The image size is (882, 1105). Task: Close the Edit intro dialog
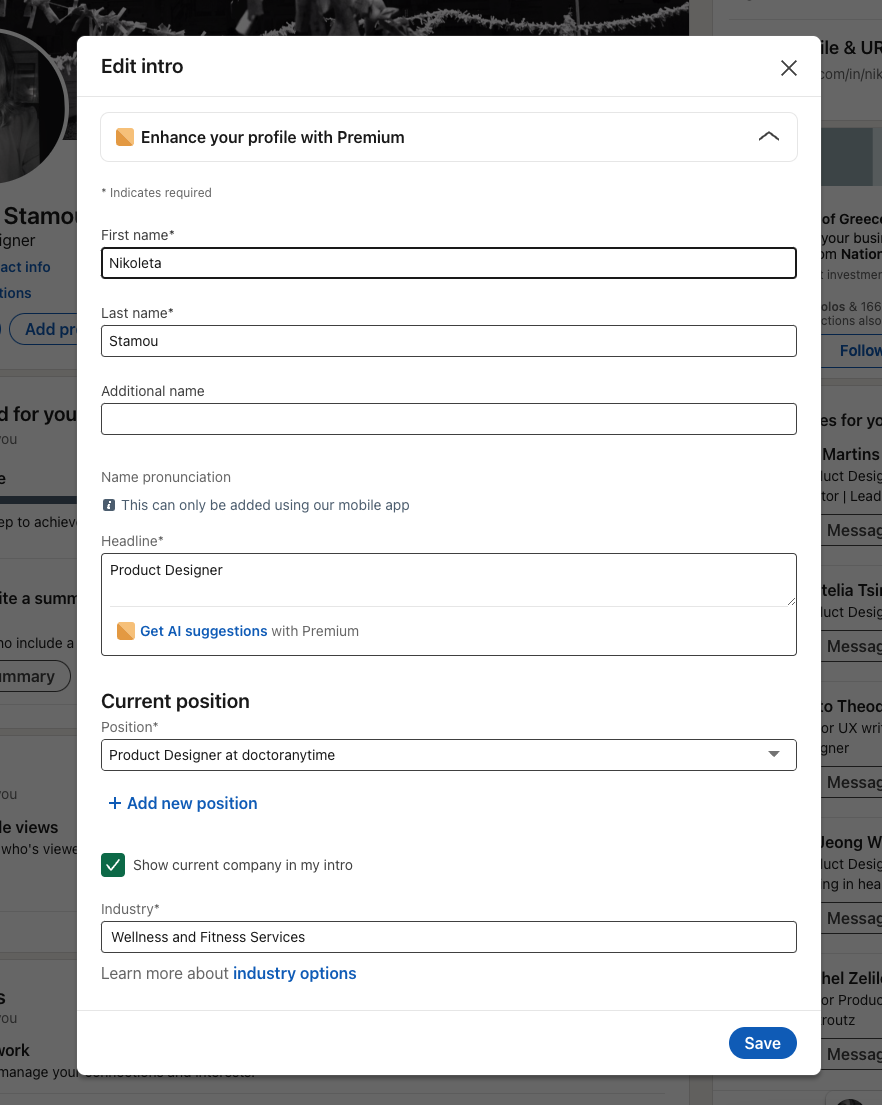[789, 67]
